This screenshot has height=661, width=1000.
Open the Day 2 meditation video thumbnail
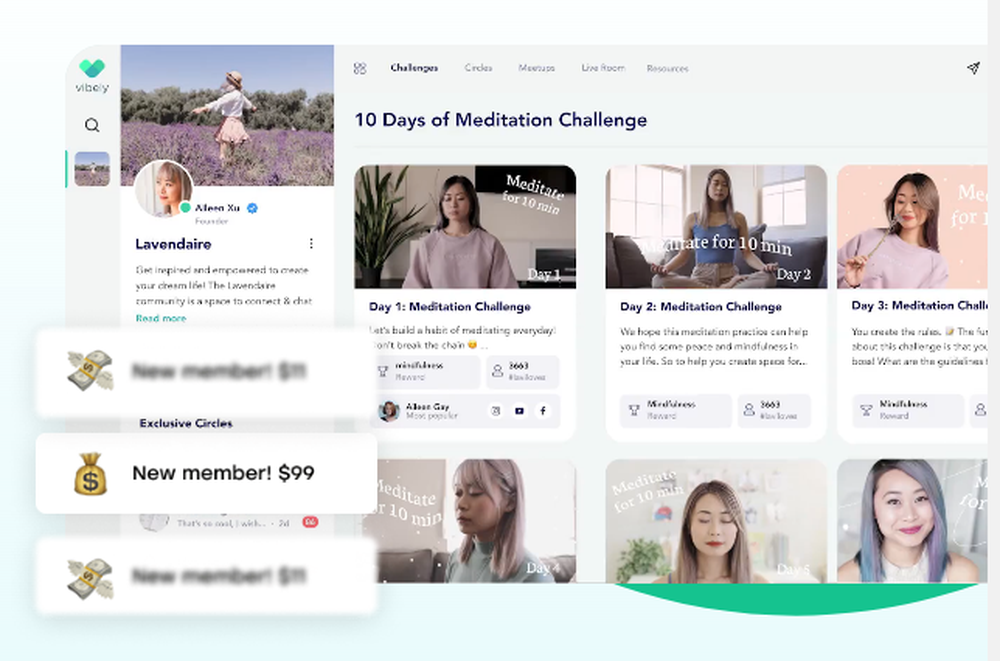[x=716, y=227]
